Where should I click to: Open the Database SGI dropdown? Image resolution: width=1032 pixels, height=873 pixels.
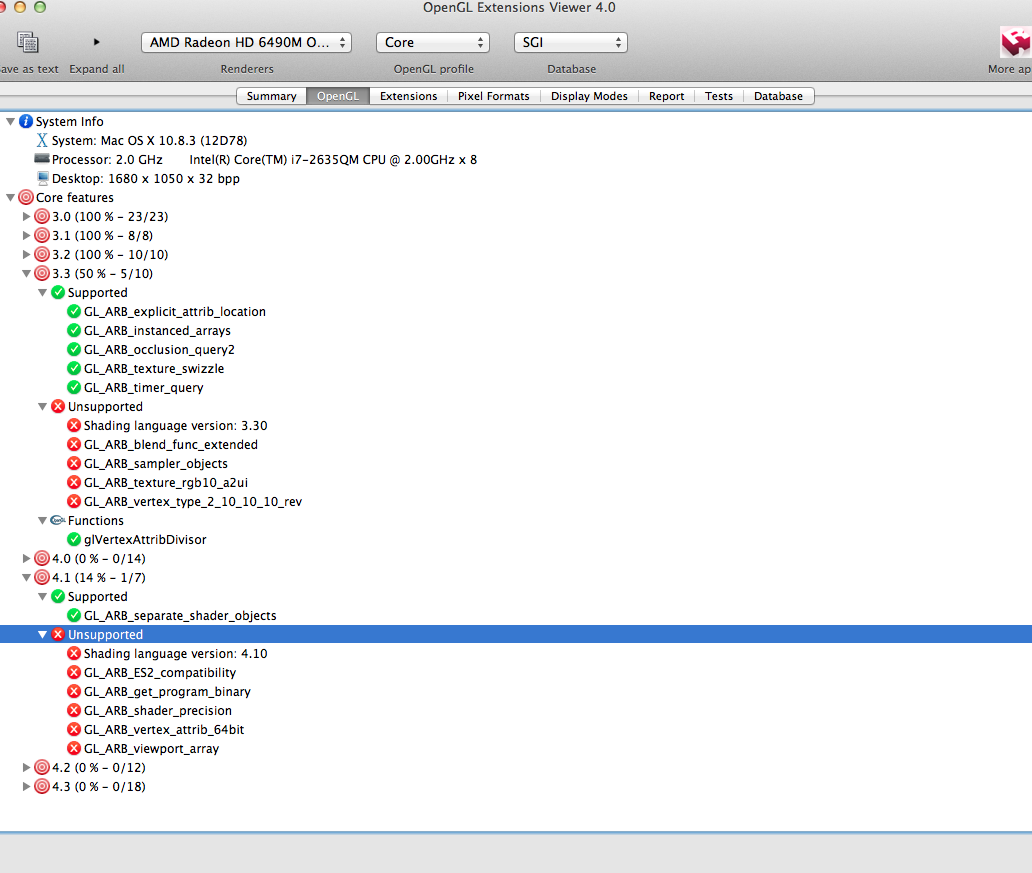(x=571, y=43)
